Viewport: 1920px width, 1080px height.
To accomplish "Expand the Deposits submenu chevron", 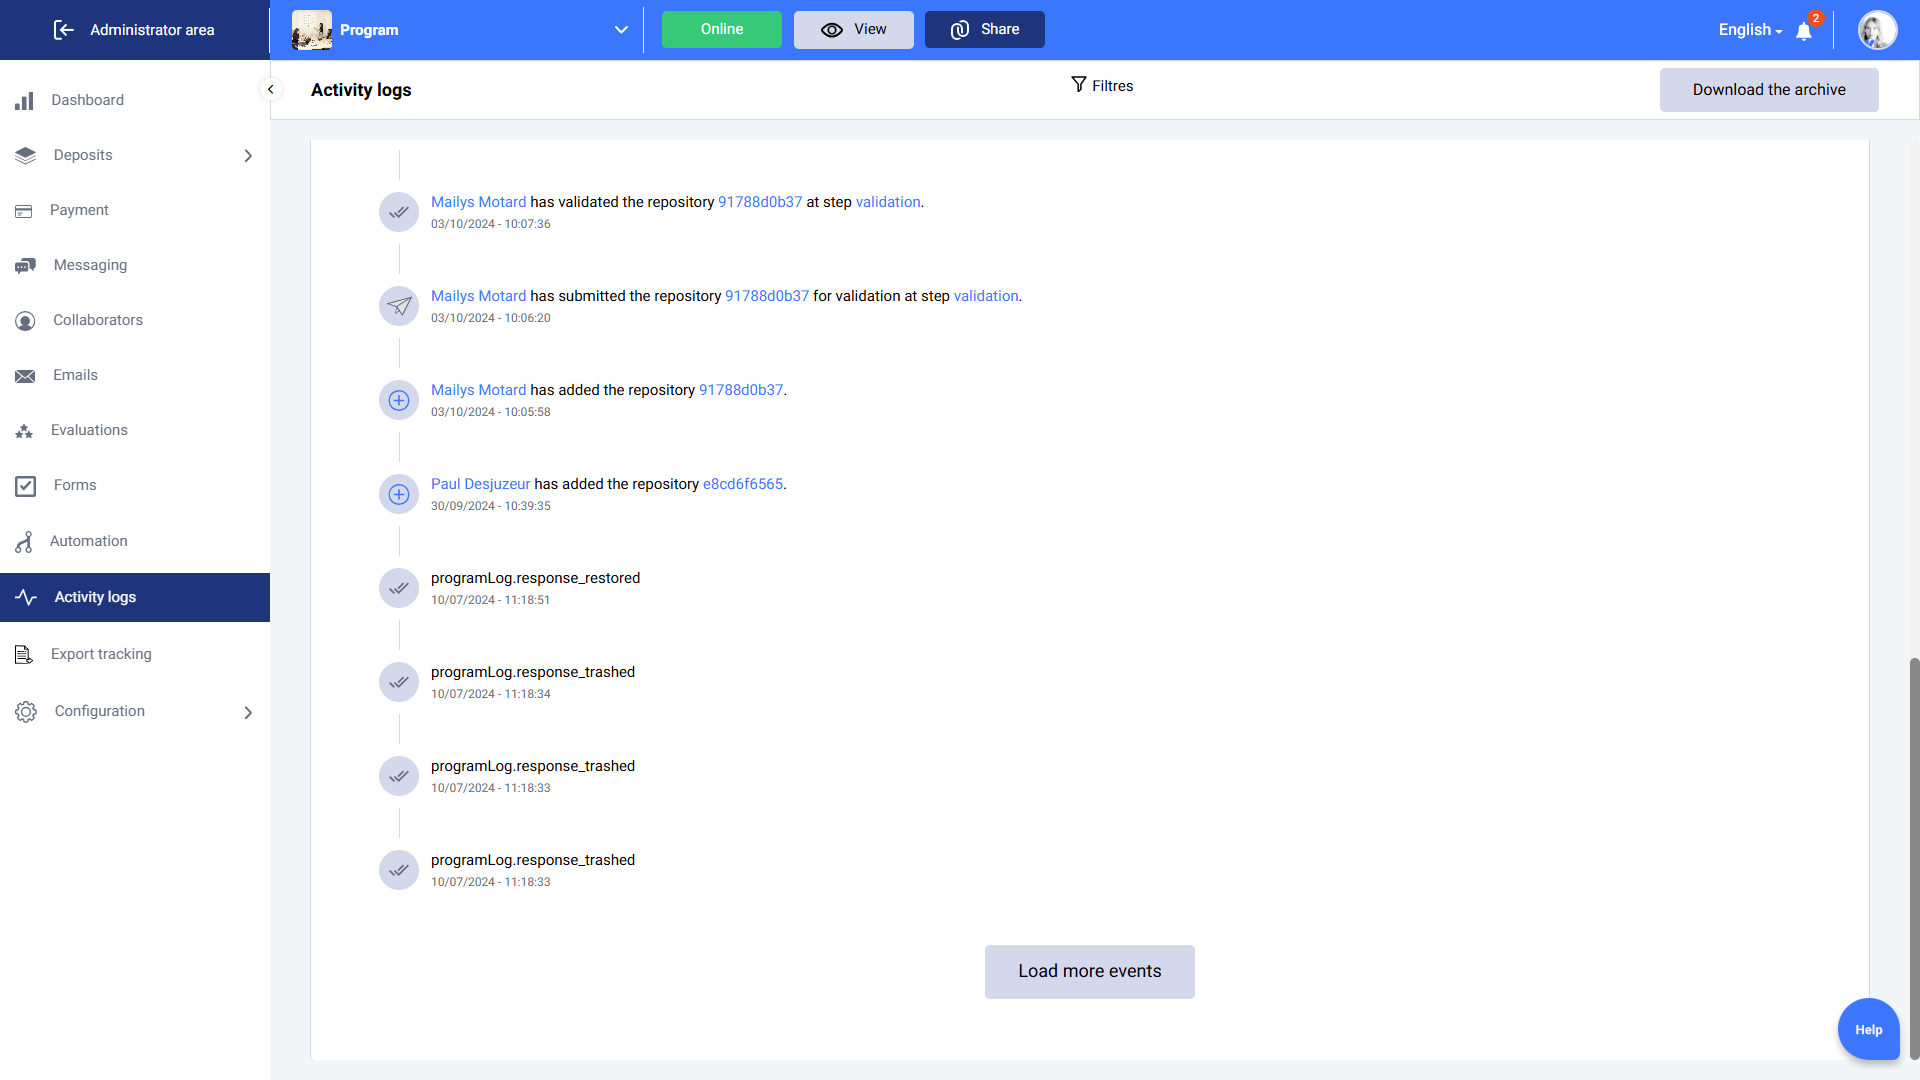I will click(x=248, y=156).
